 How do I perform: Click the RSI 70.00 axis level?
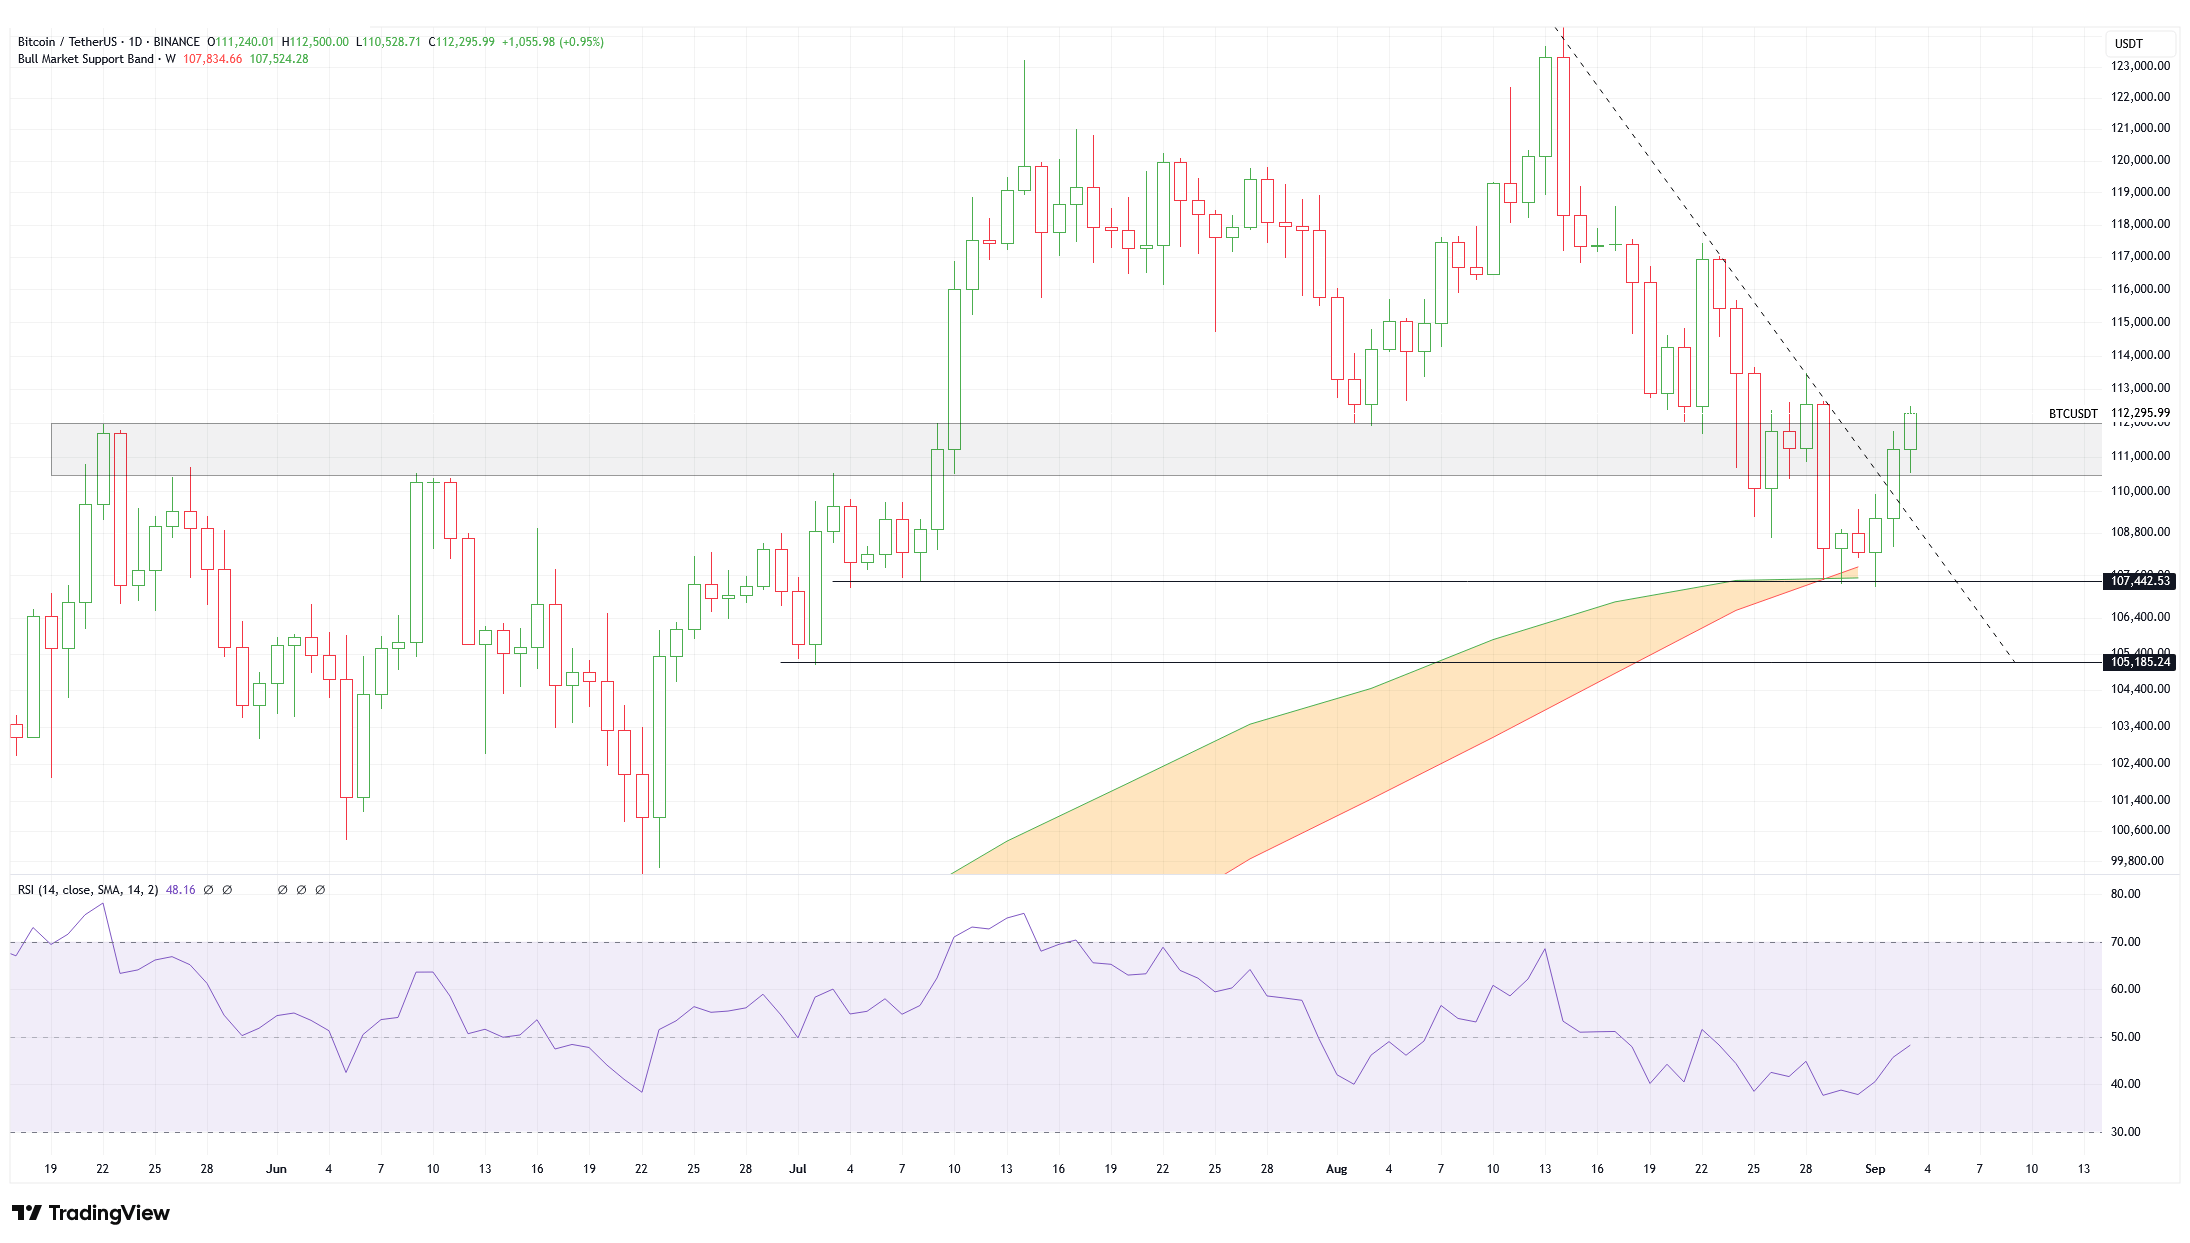2125,942
